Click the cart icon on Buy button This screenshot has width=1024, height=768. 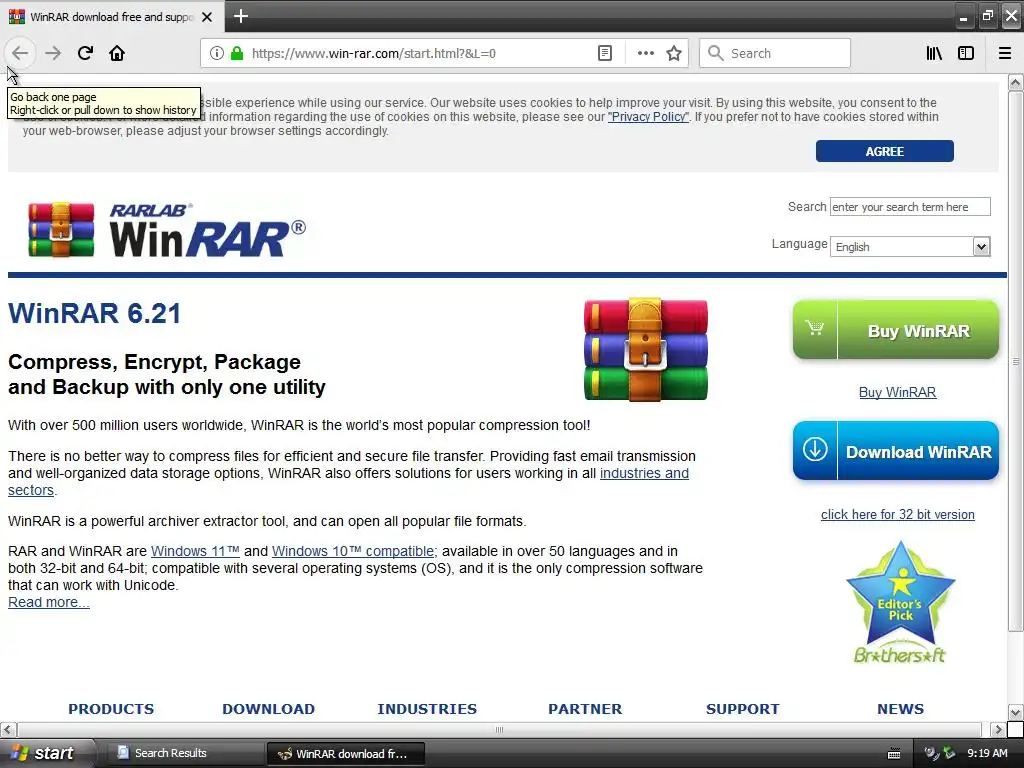pos(814,328)
